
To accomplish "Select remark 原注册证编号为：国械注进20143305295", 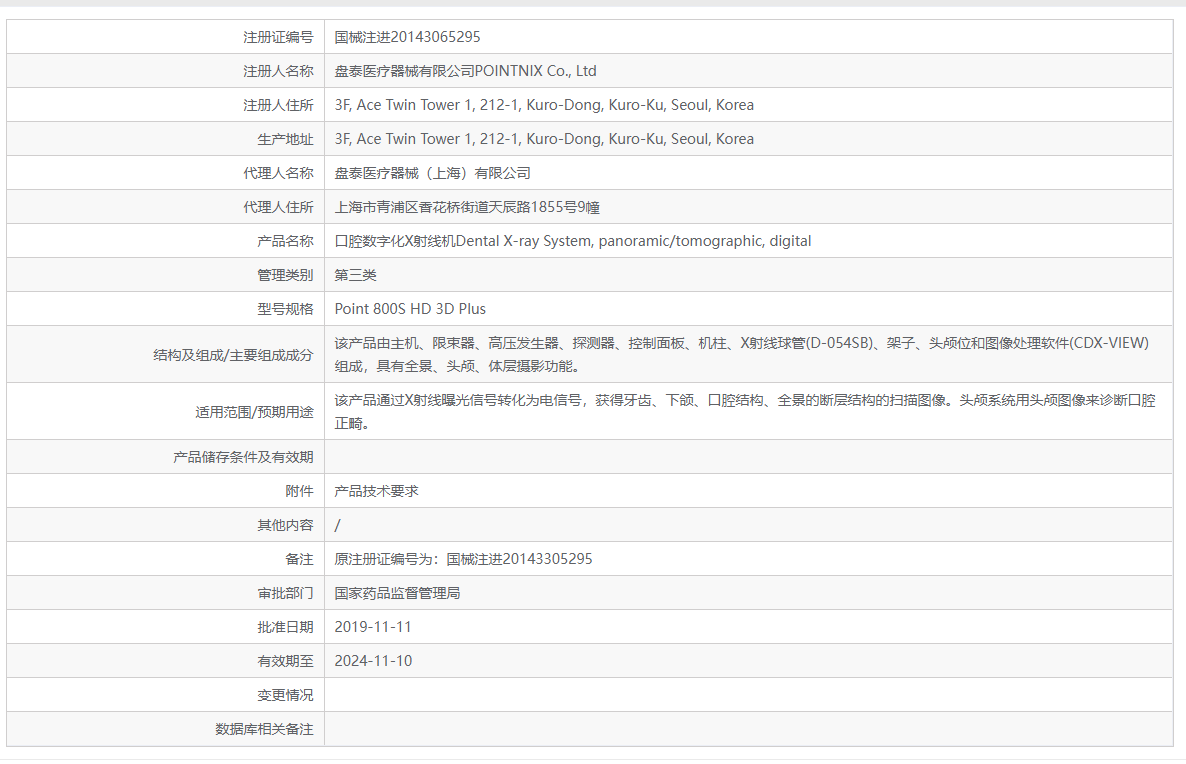I will (x=463, y=560).
